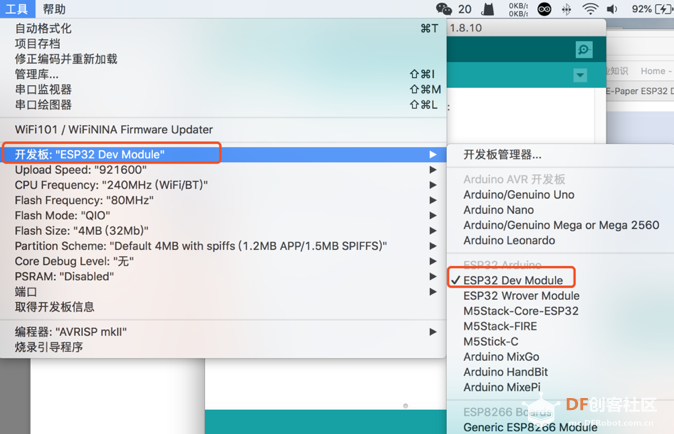Screen dimensions: 674x434
Task: Click the Bluetooth icon in the menu bar
Action: (x=567, y=9)
